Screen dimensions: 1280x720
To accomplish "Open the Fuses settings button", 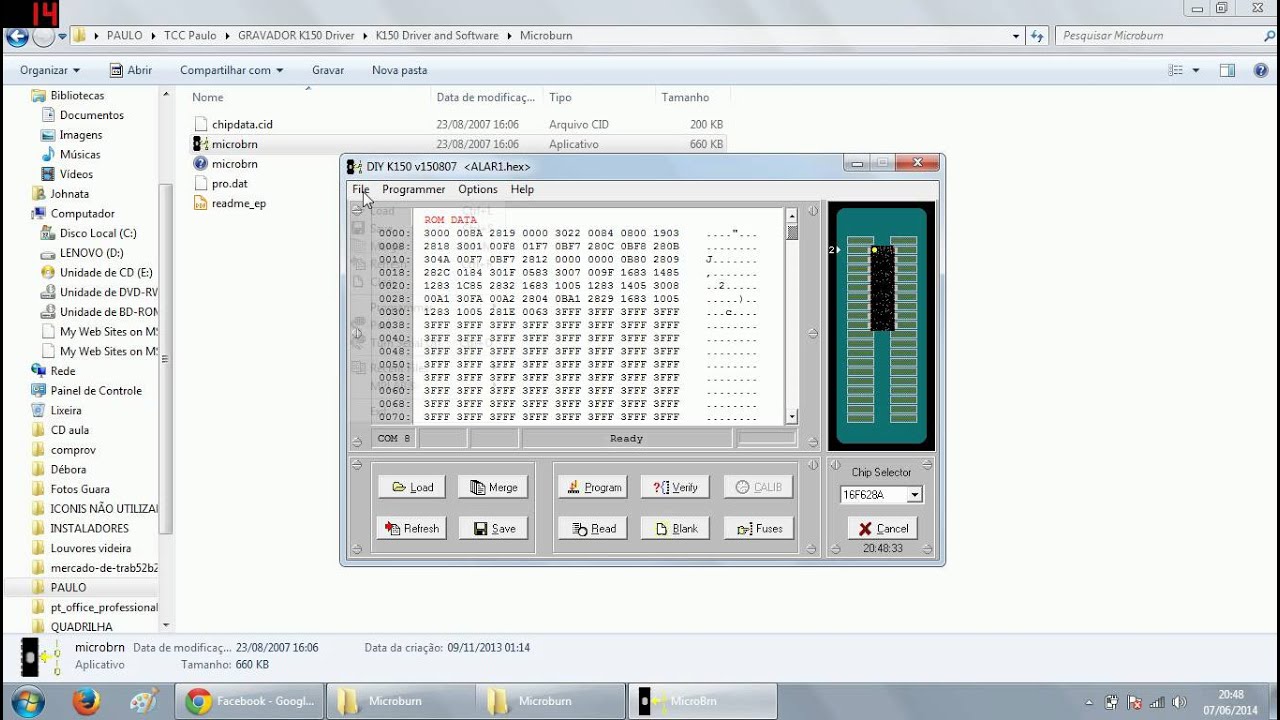I will pyautogui.click(x=759, y=528).
